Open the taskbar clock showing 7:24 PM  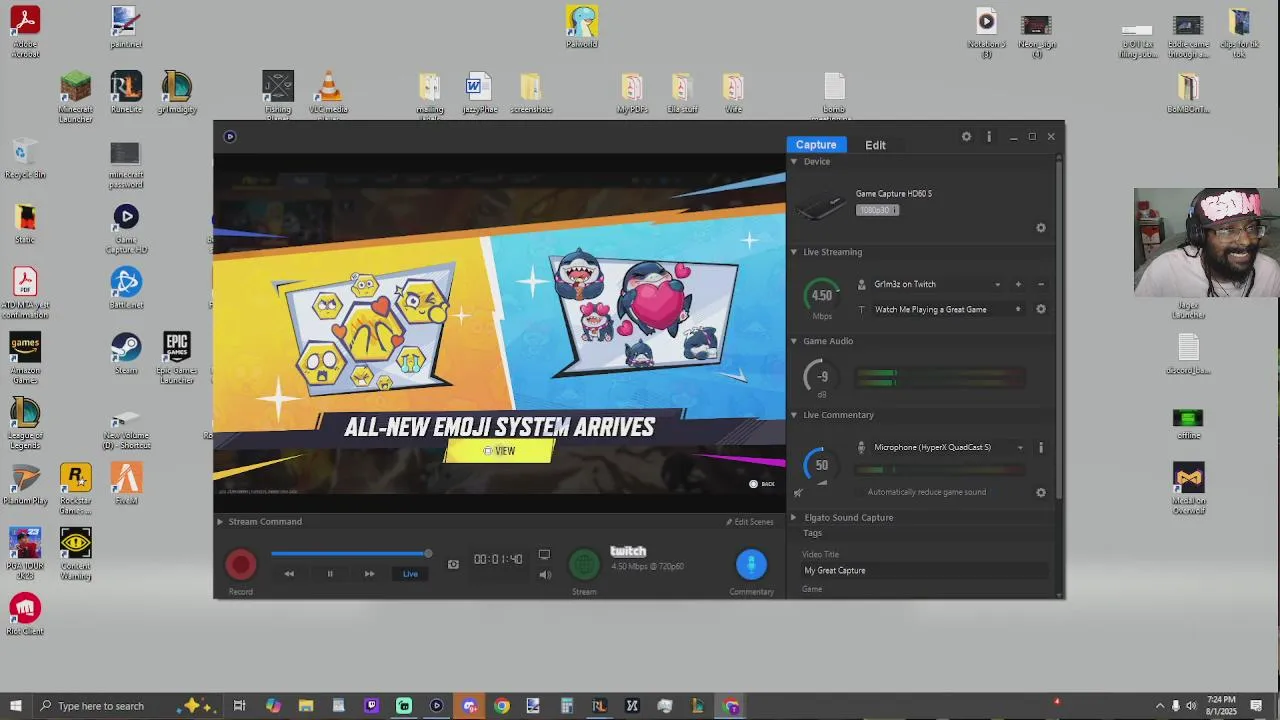[1221, 706]
